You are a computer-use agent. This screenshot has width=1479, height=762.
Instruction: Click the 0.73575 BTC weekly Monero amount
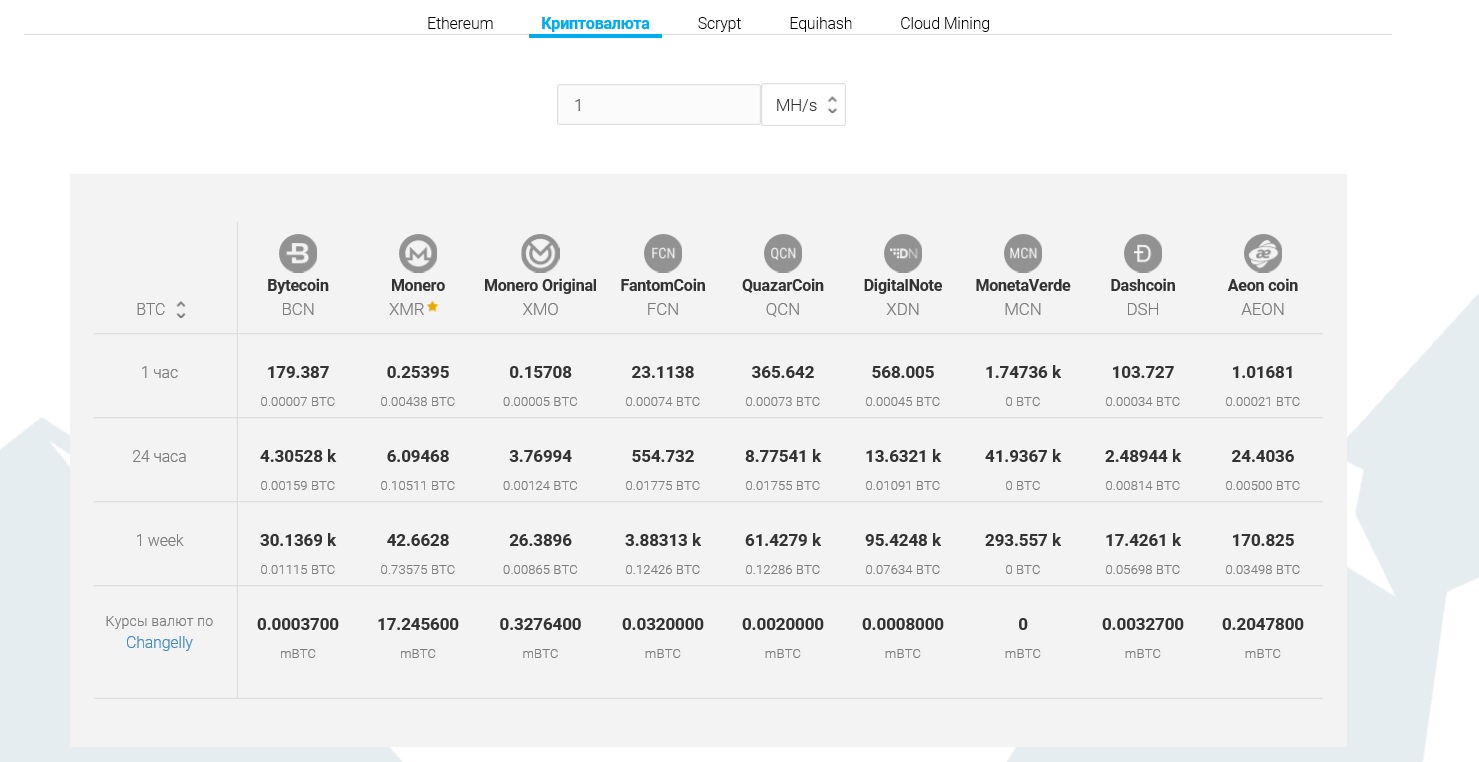[418, 569]
